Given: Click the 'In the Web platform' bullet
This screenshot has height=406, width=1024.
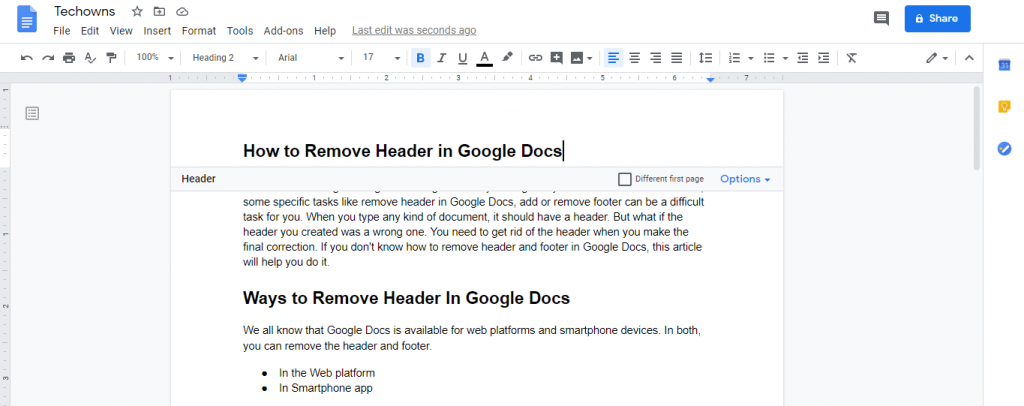Looking at the screenshot, I should [327, 373].
